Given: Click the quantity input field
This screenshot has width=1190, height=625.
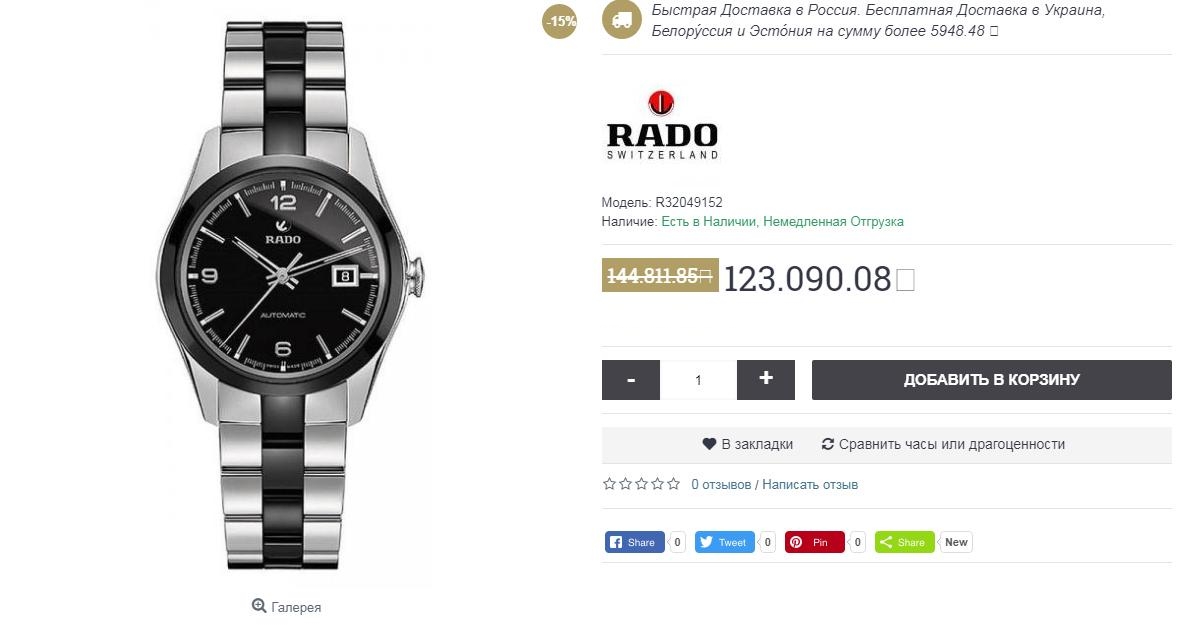Looking at the screenshot, I should 698,380.
